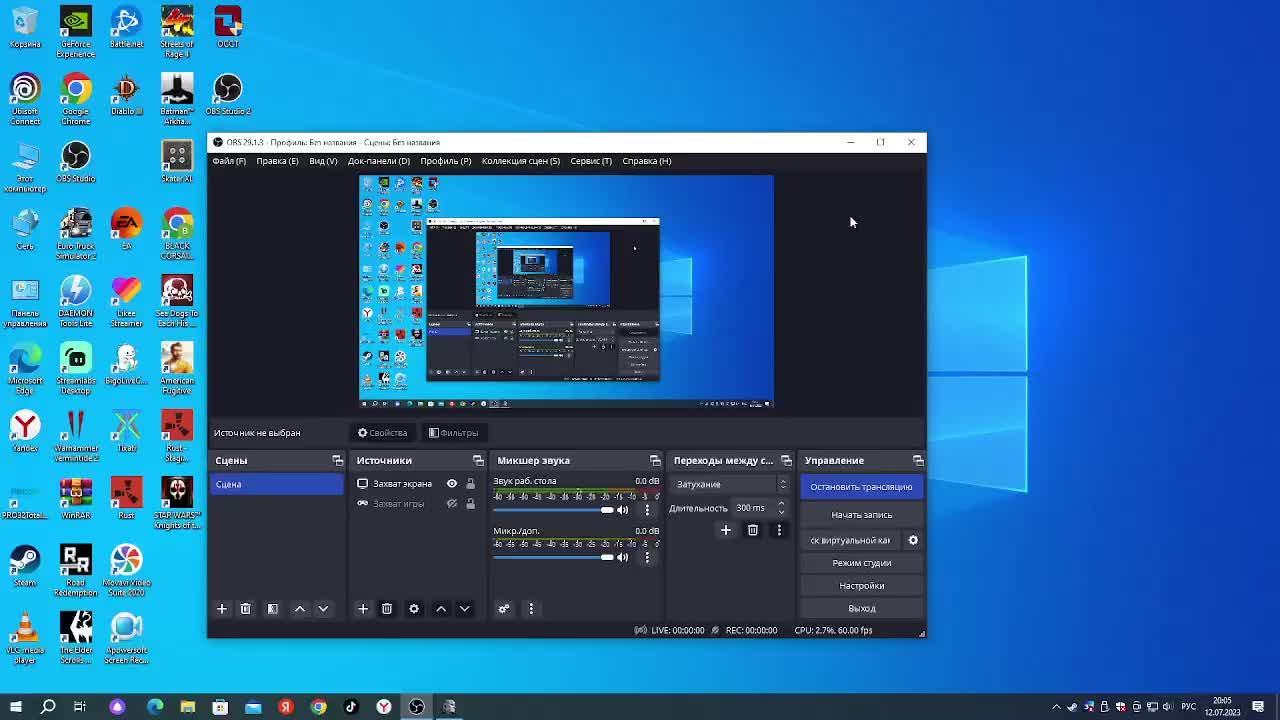This screenshot has height=720, width=1280.
Task: Launch Steam from the desktop icon
Action: [25, 564]
